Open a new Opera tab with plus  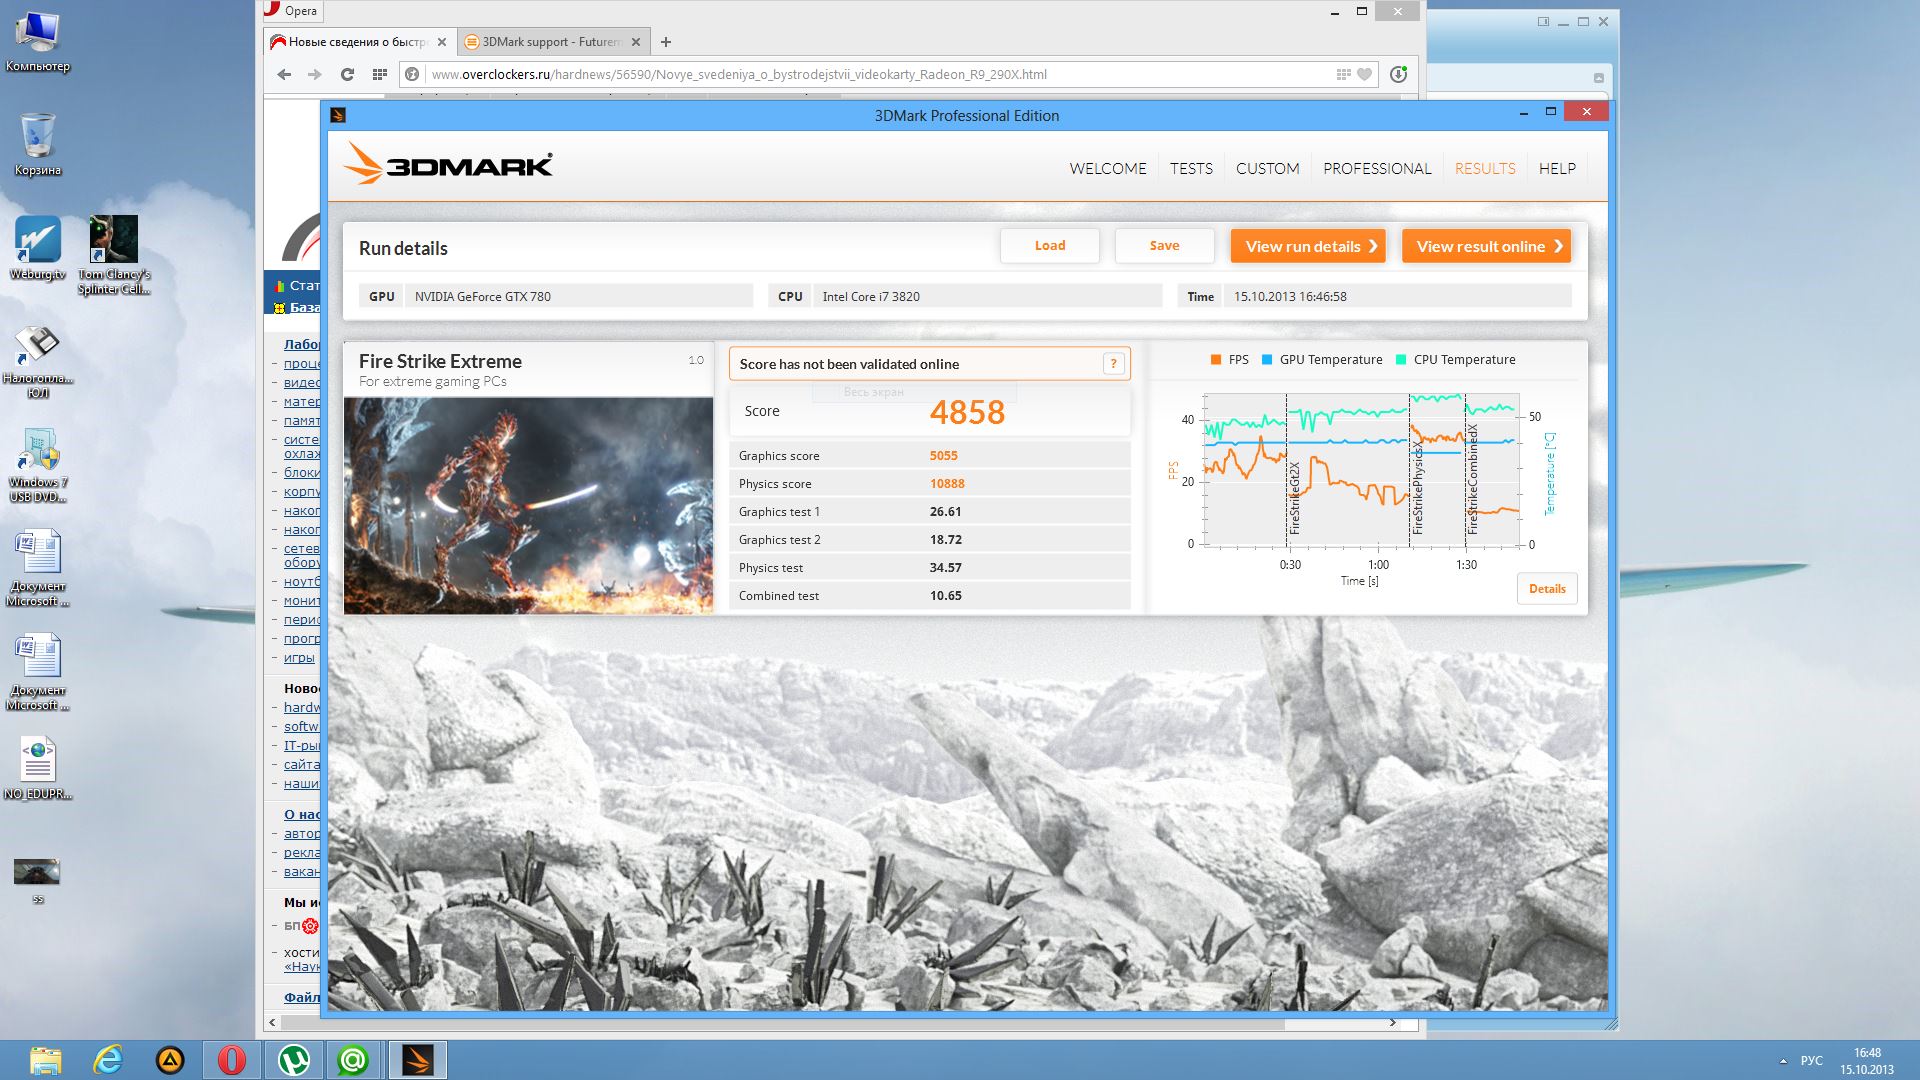click(666, 42)
